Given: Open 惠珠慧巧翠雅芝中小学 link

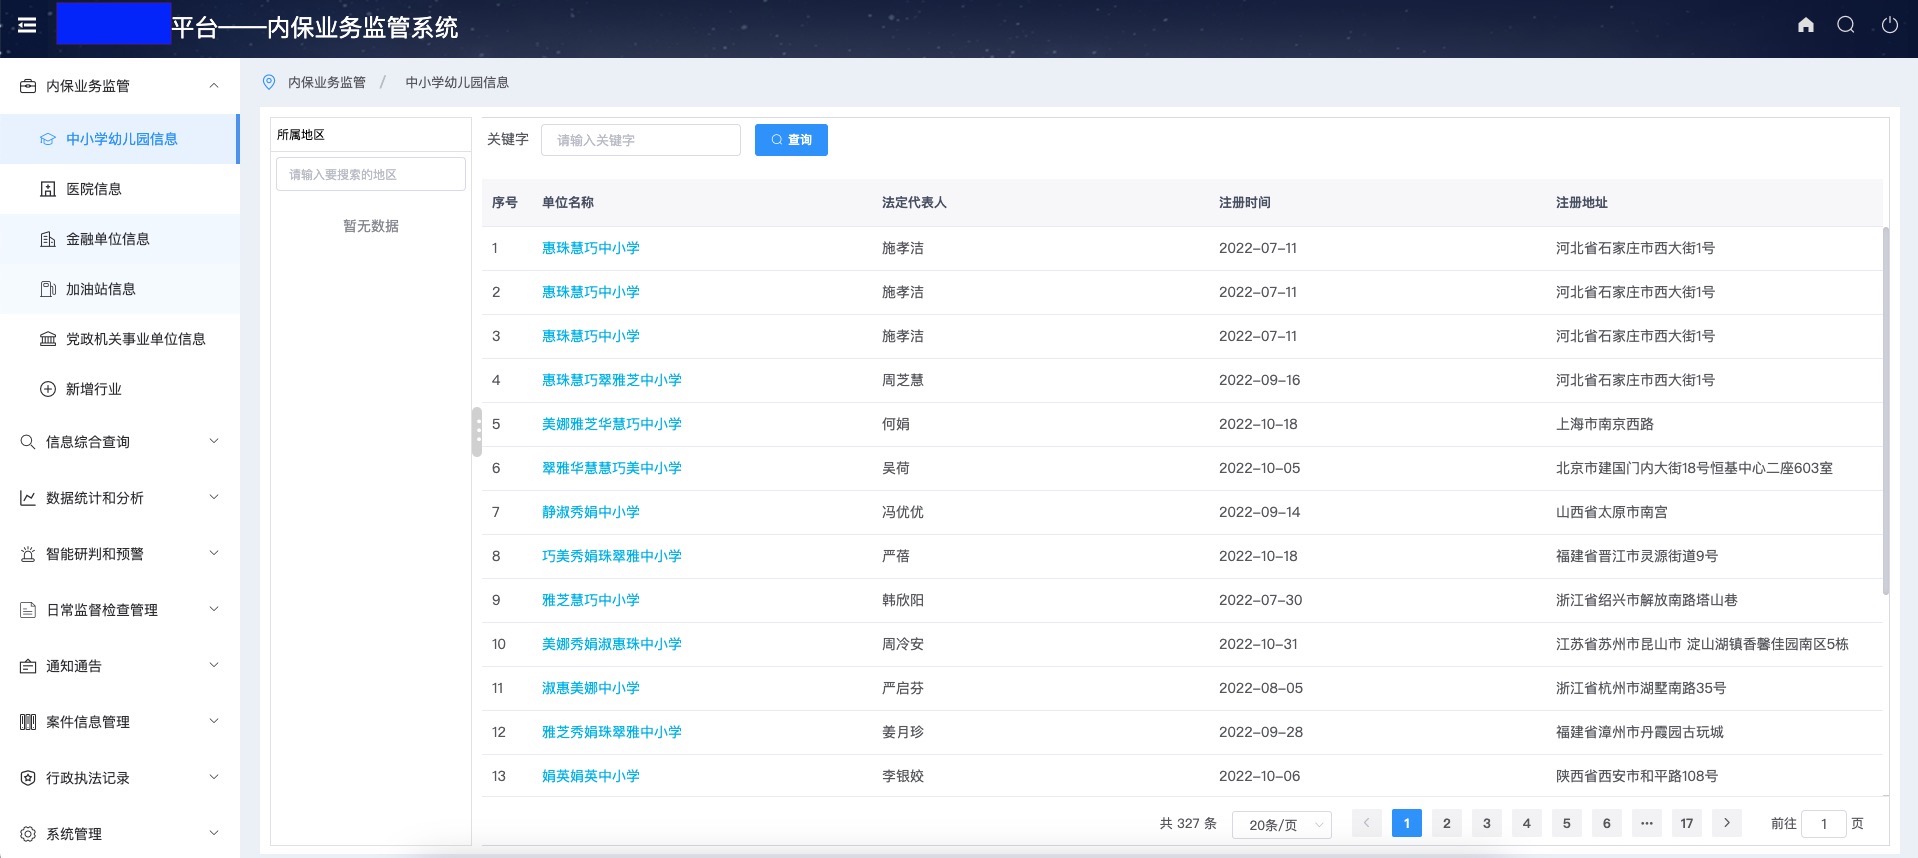Looking at the screenshot, I should point(611,380).
